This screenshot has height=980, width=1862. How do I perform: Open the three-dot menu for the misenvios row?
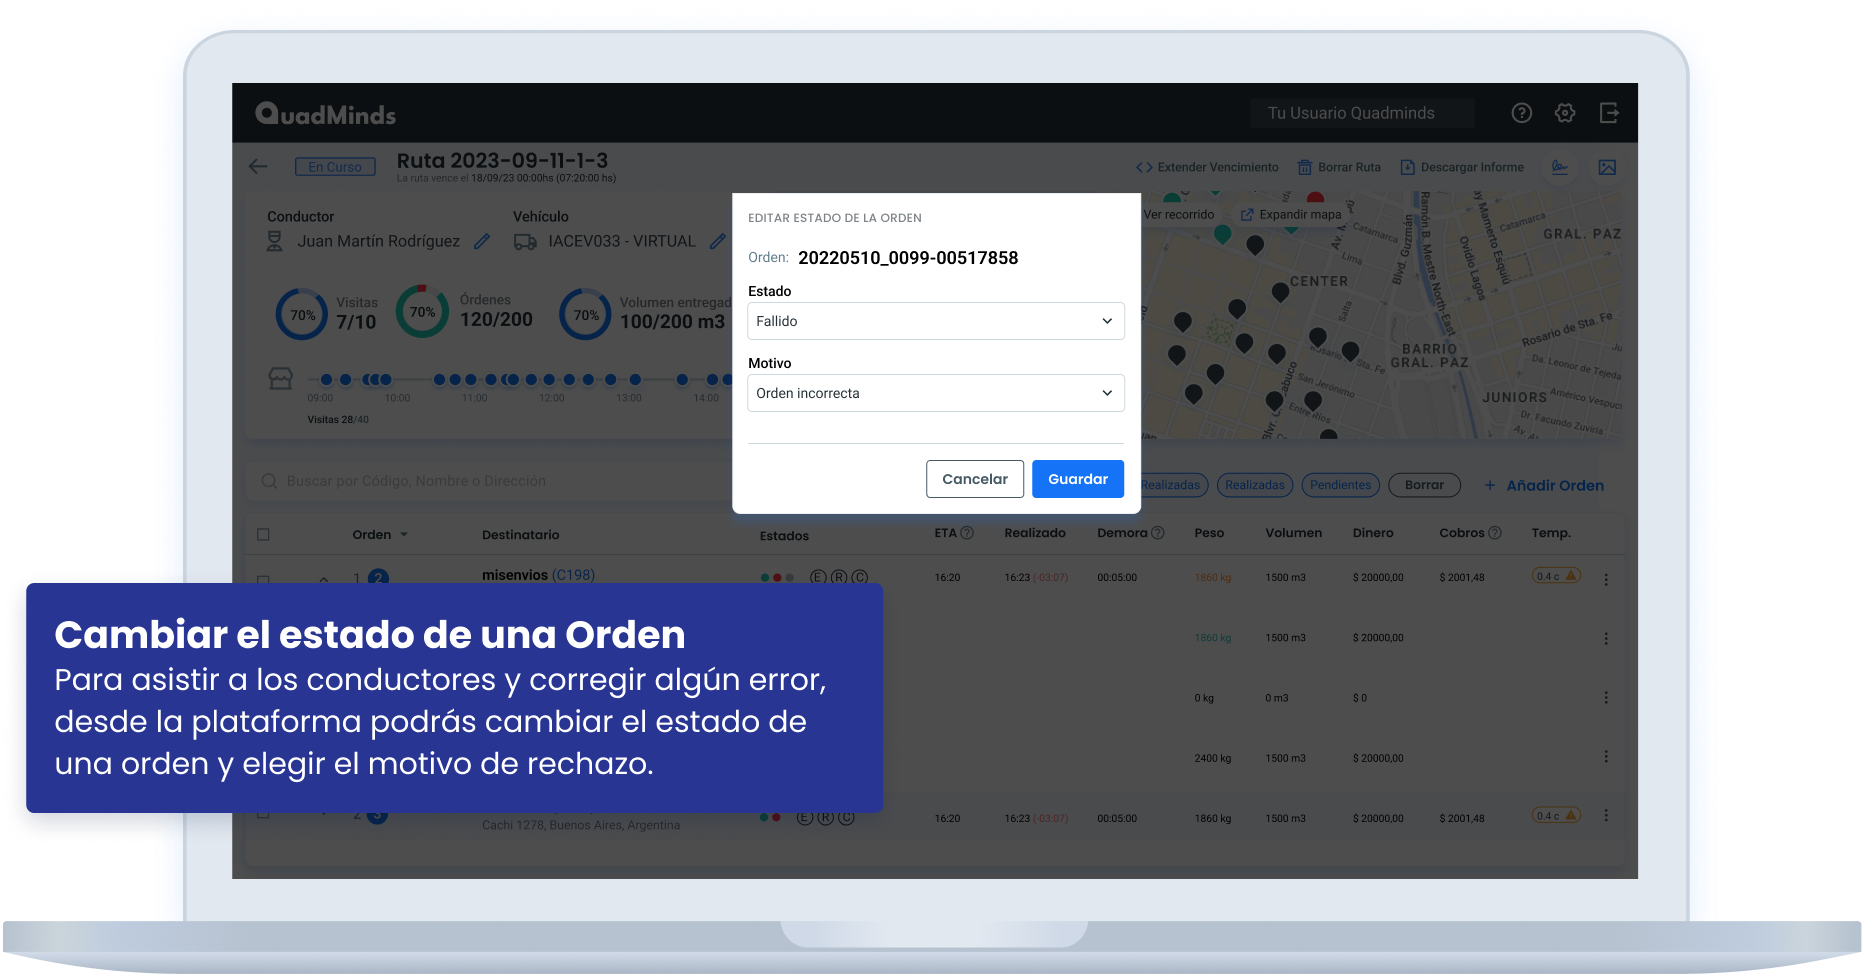click(1606, 579)
